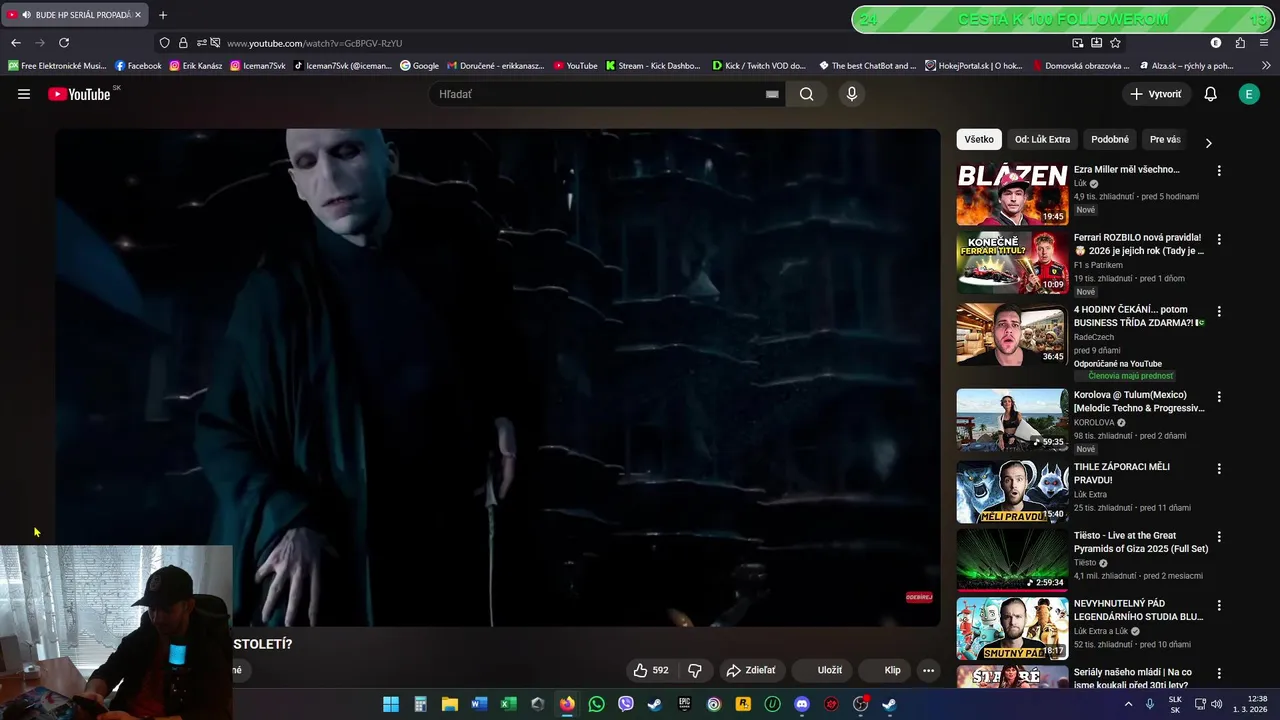
Task: Open Epic Games launcher in taskbar
Action: coord(684,704)
